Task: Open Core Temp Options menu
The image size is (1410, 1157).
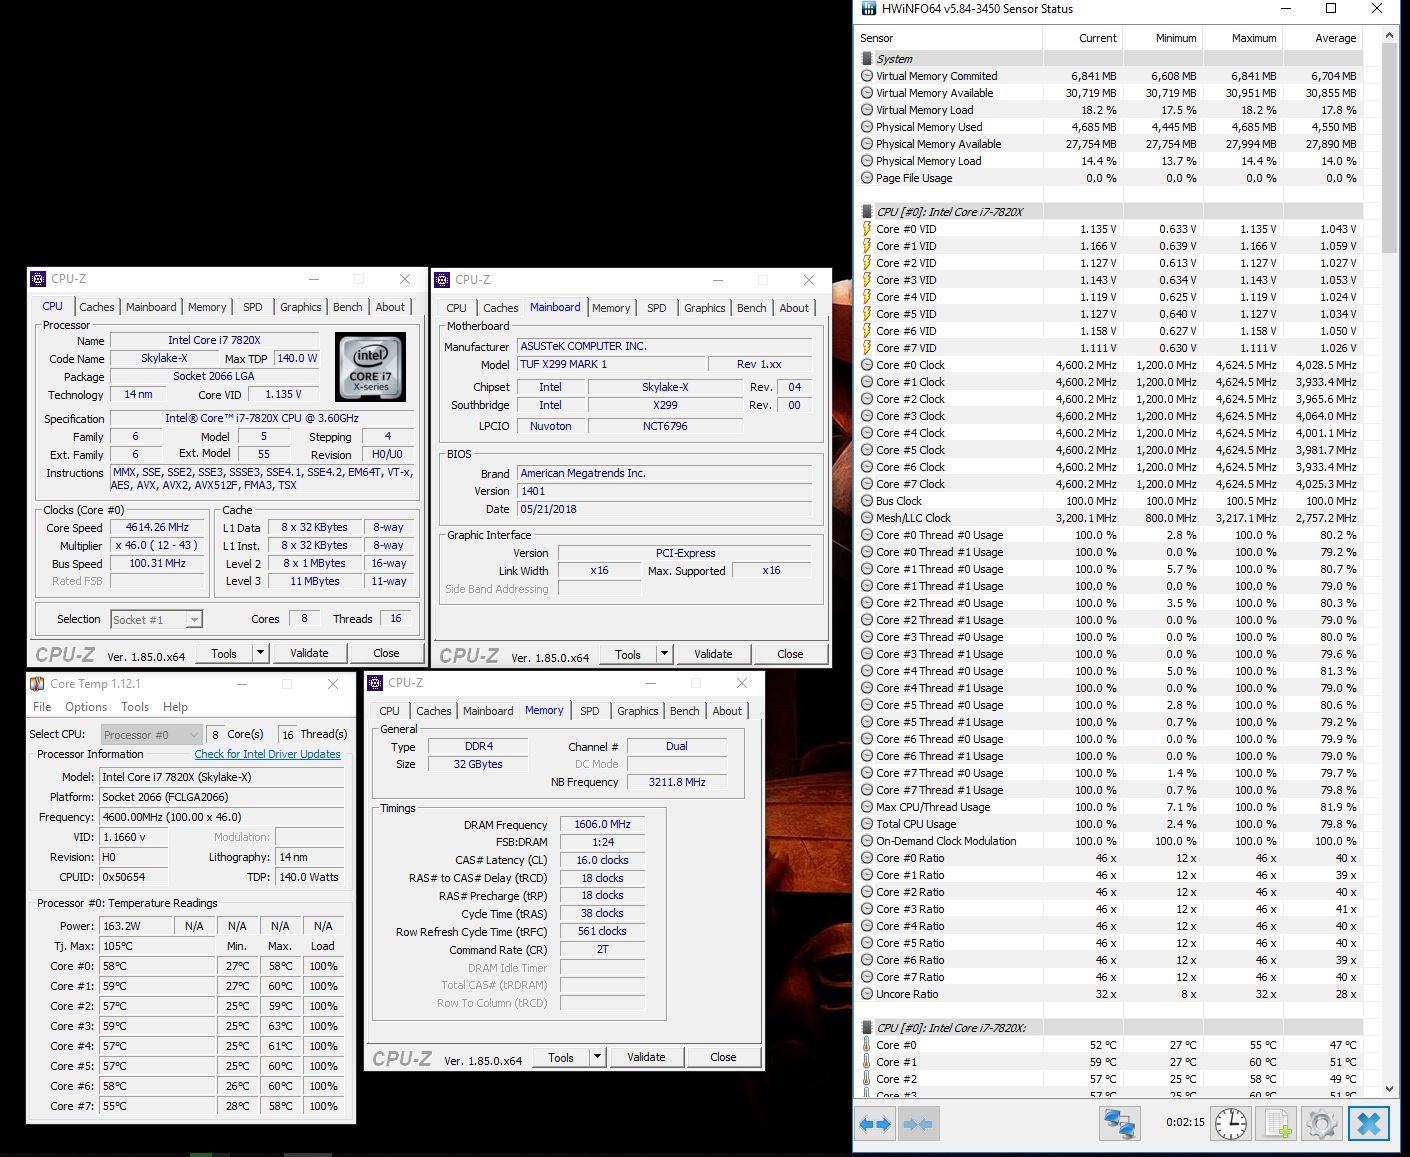Action: tap(86, 706)
